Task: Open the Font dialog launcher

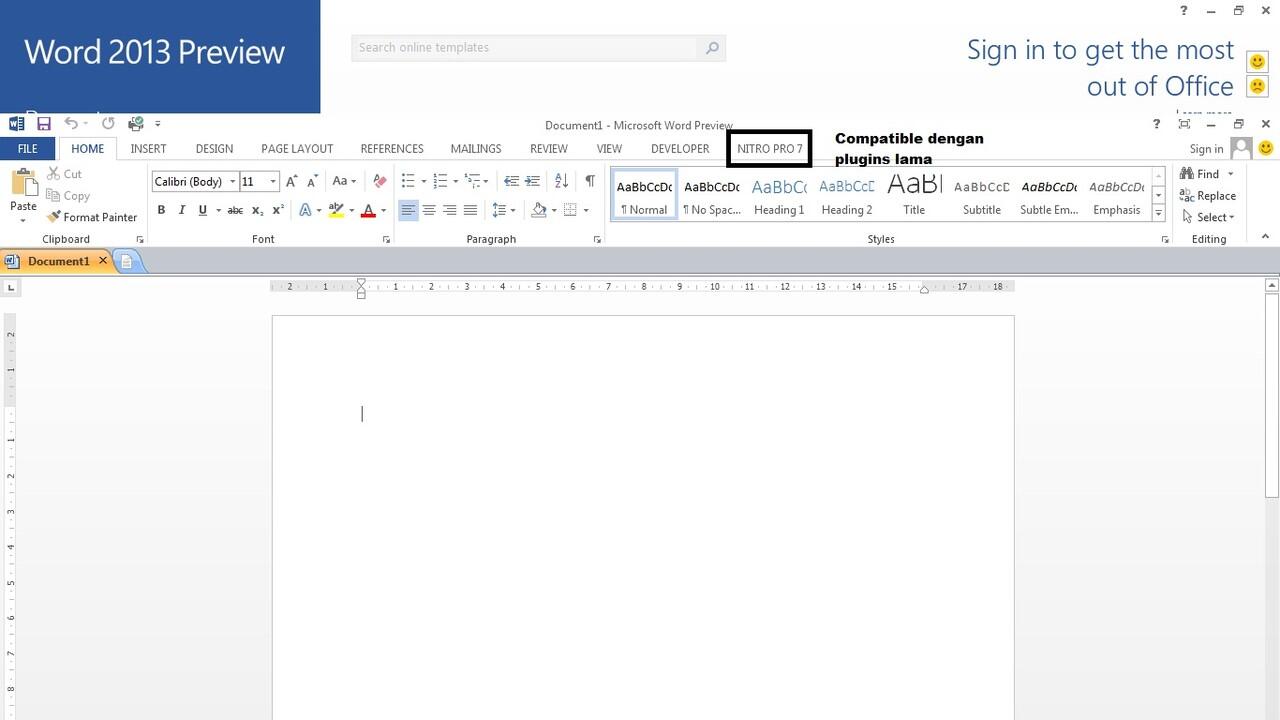Action: (x=386, y=240)
